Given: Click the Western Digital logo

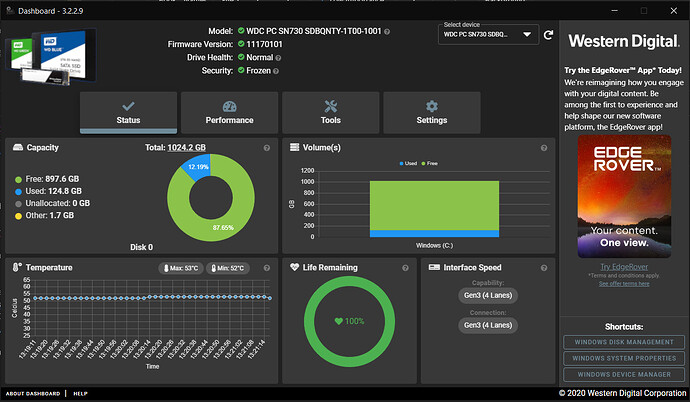Looking at the screenshot, I should (x=624, y=41).
